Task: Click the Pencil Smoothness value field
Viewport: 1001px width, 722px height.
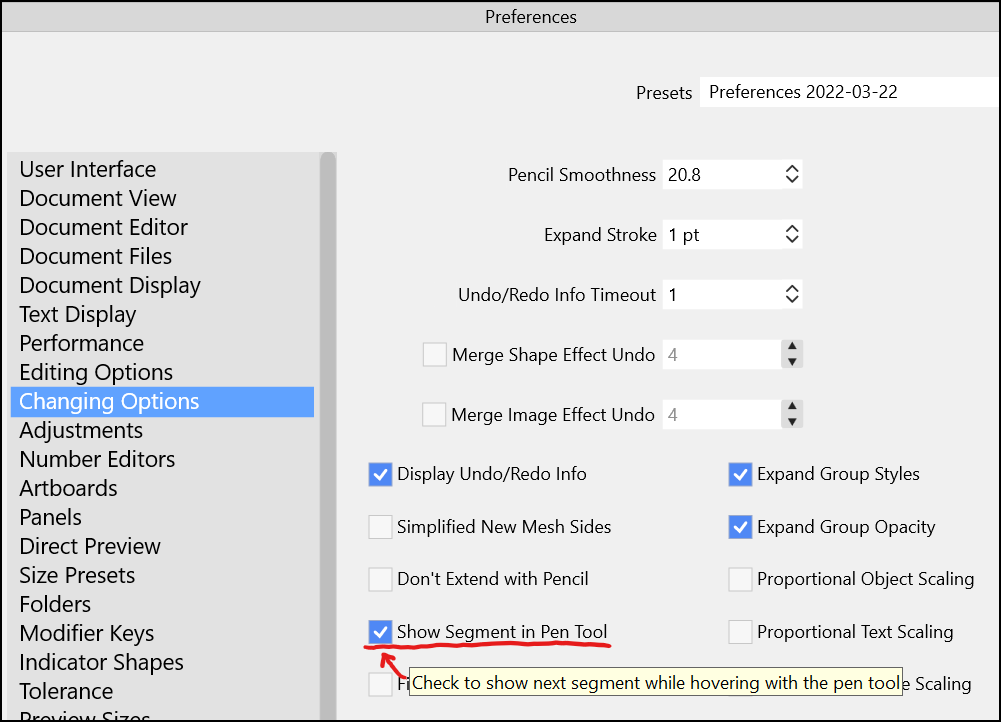Action: (x=720, y=175)
